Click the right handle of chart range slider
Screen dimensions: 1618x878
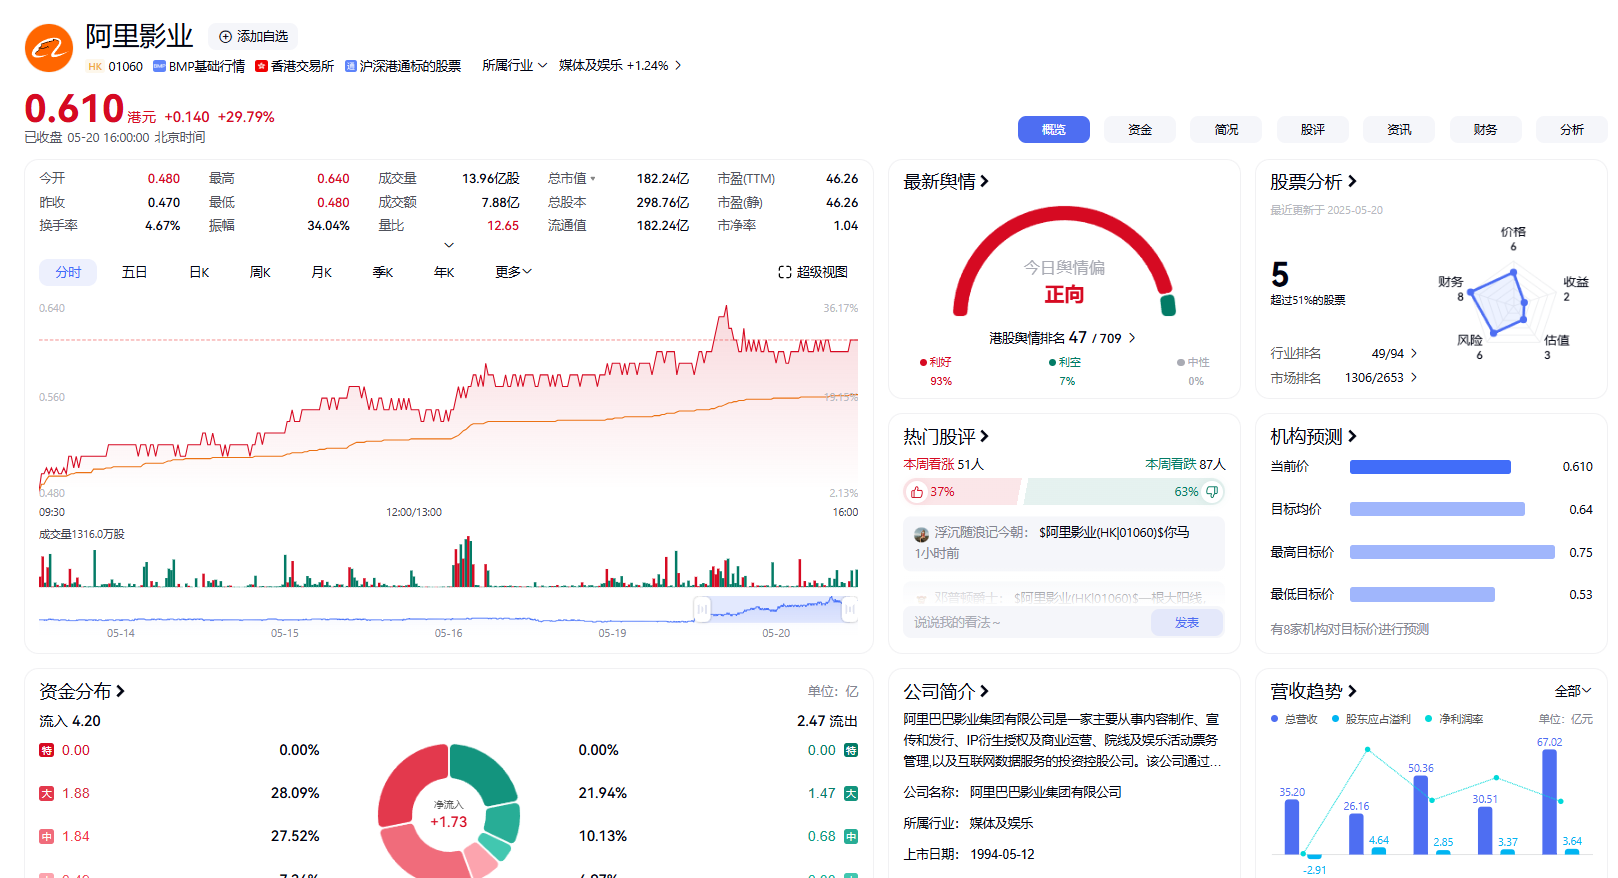click(850, 608)
